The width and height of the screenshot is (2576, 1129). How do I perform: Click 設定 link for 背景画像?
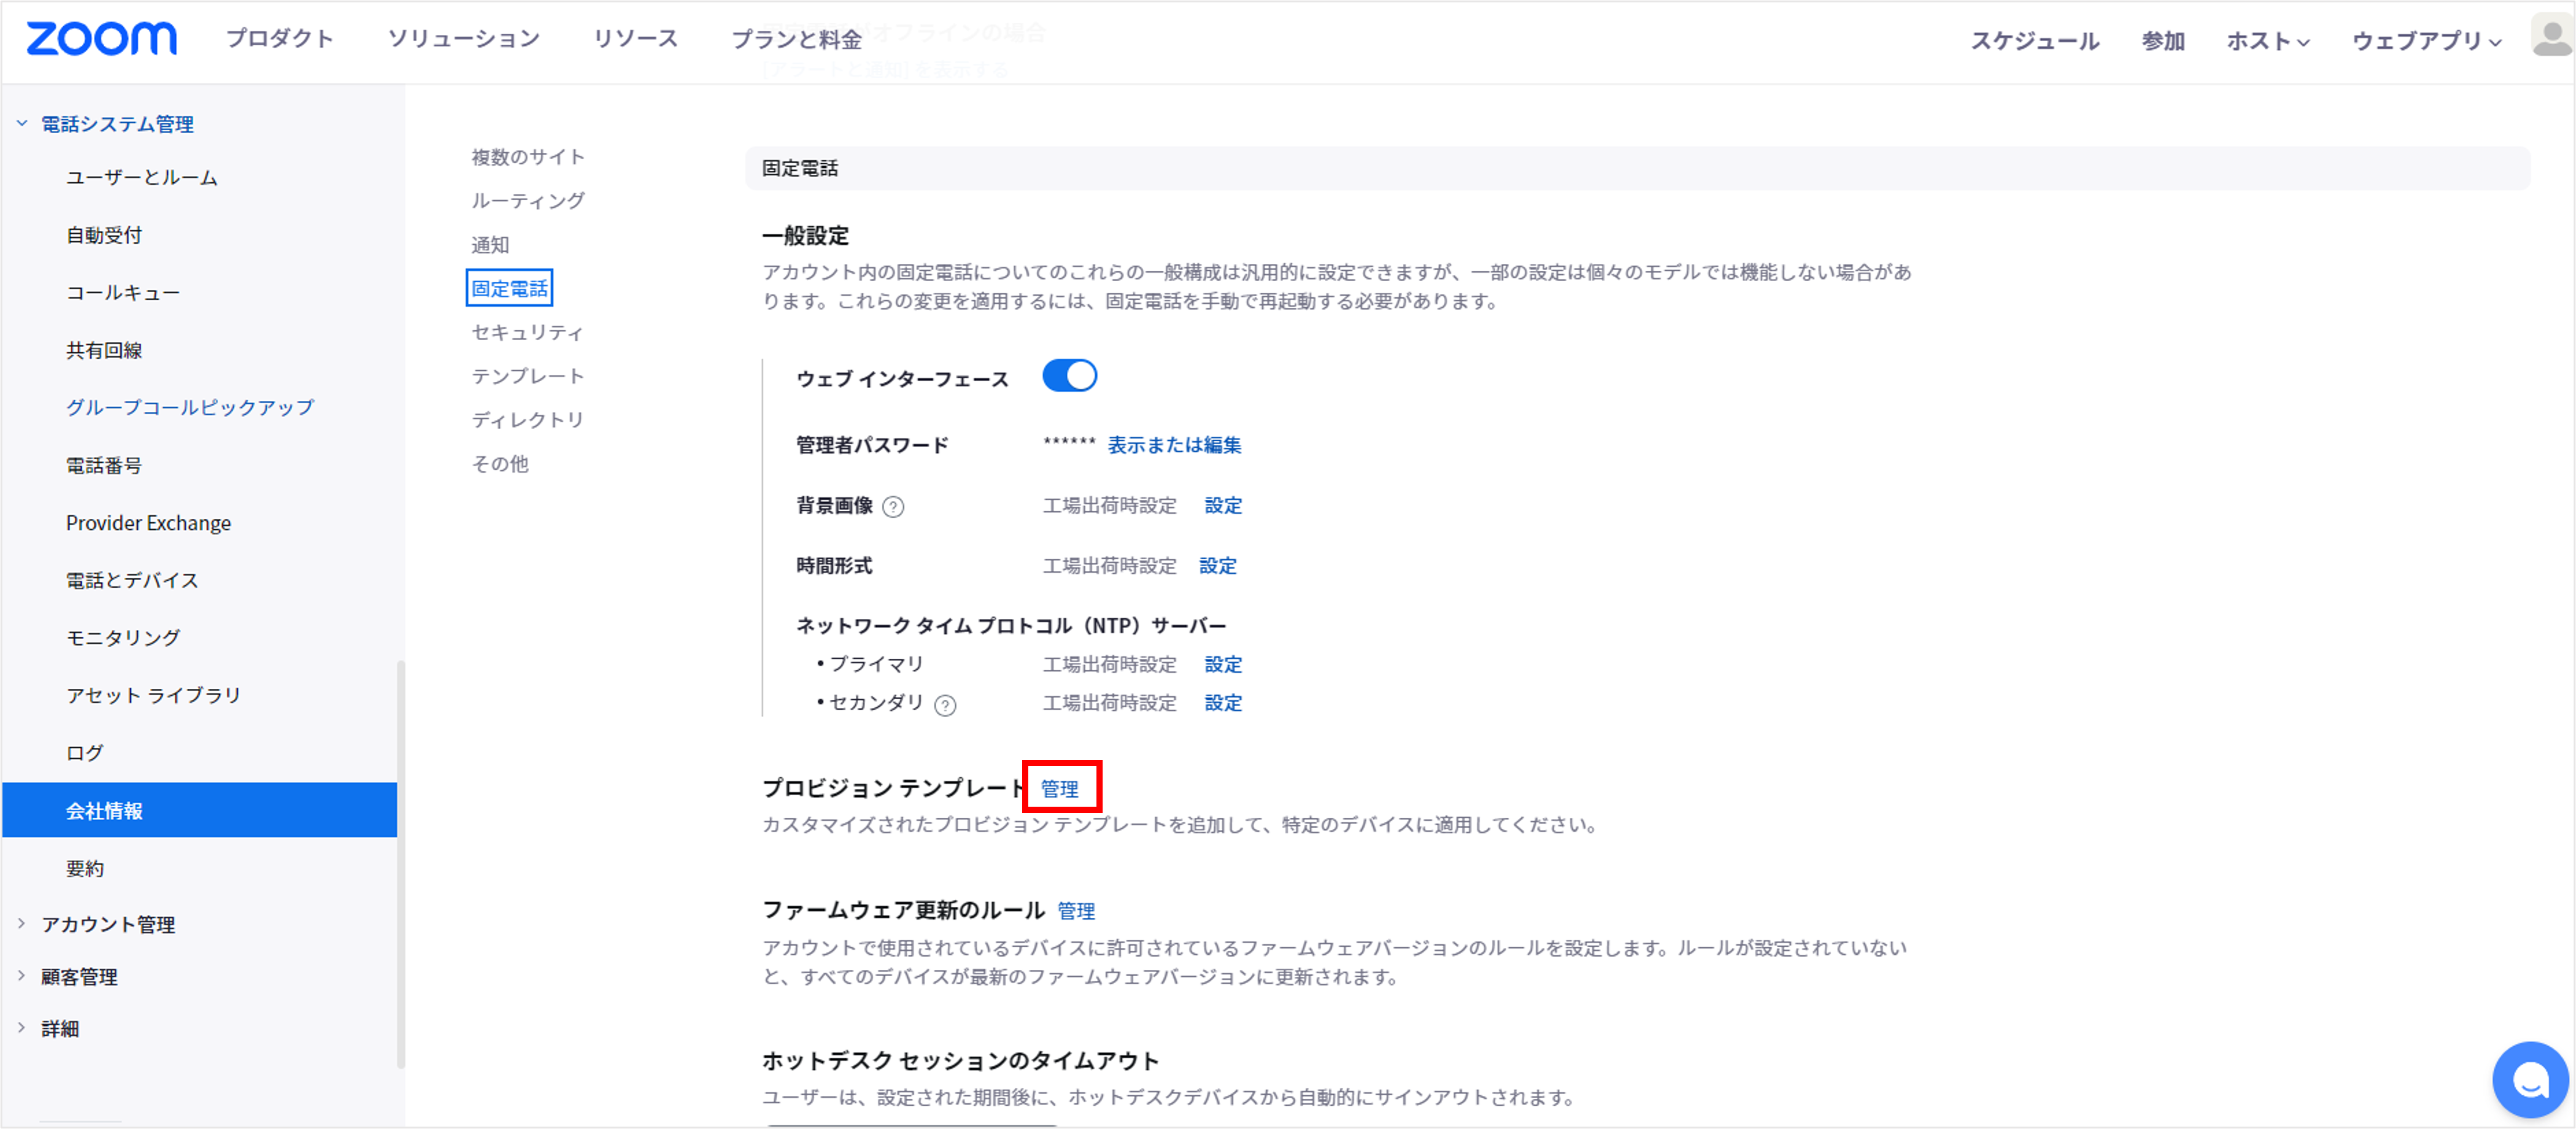1223,506
